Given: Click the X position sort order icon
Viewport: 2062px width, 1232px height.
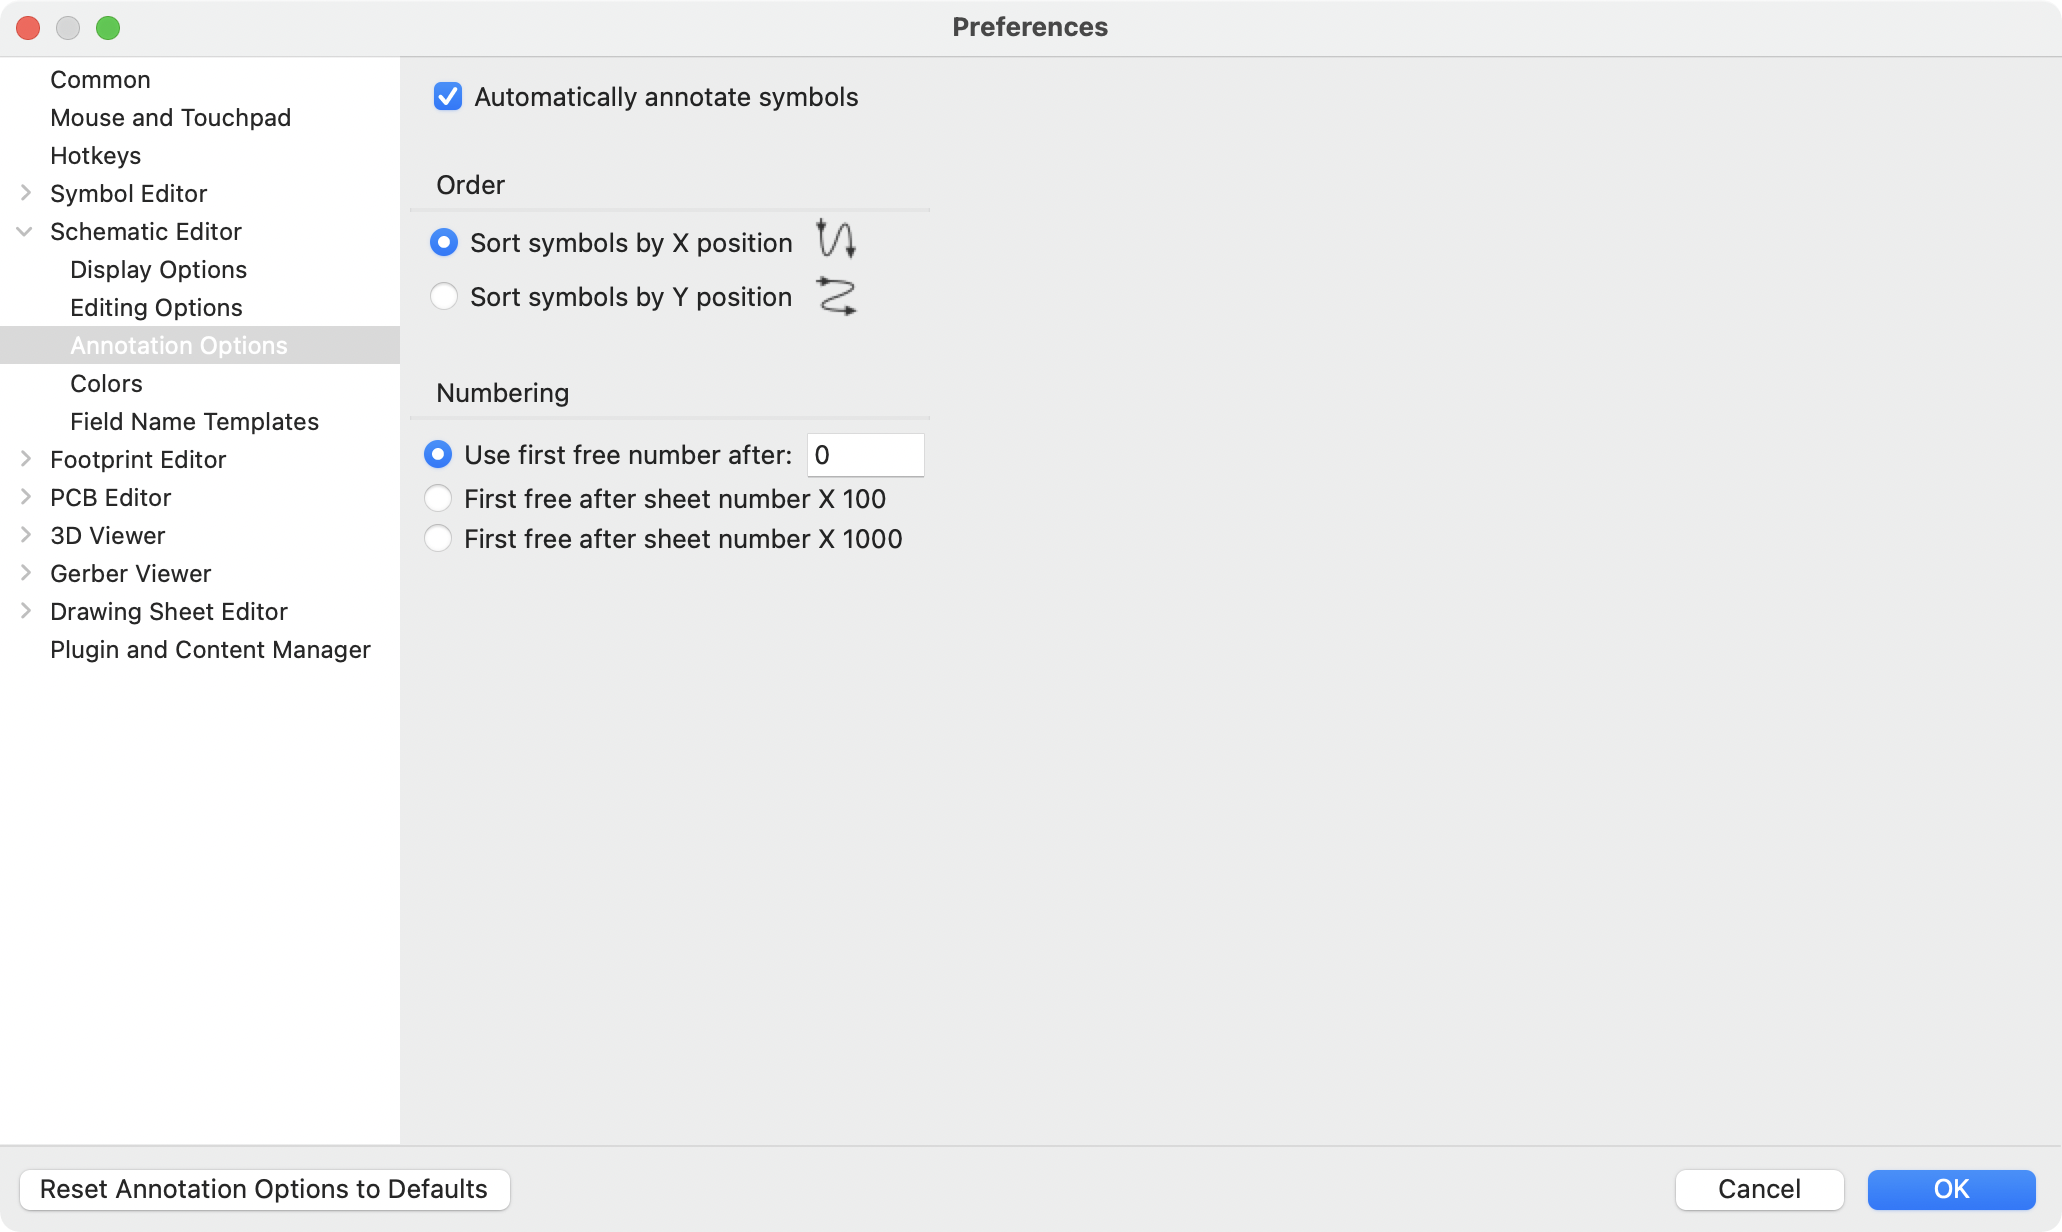Looking at the screenshot, I should (835, 240).
